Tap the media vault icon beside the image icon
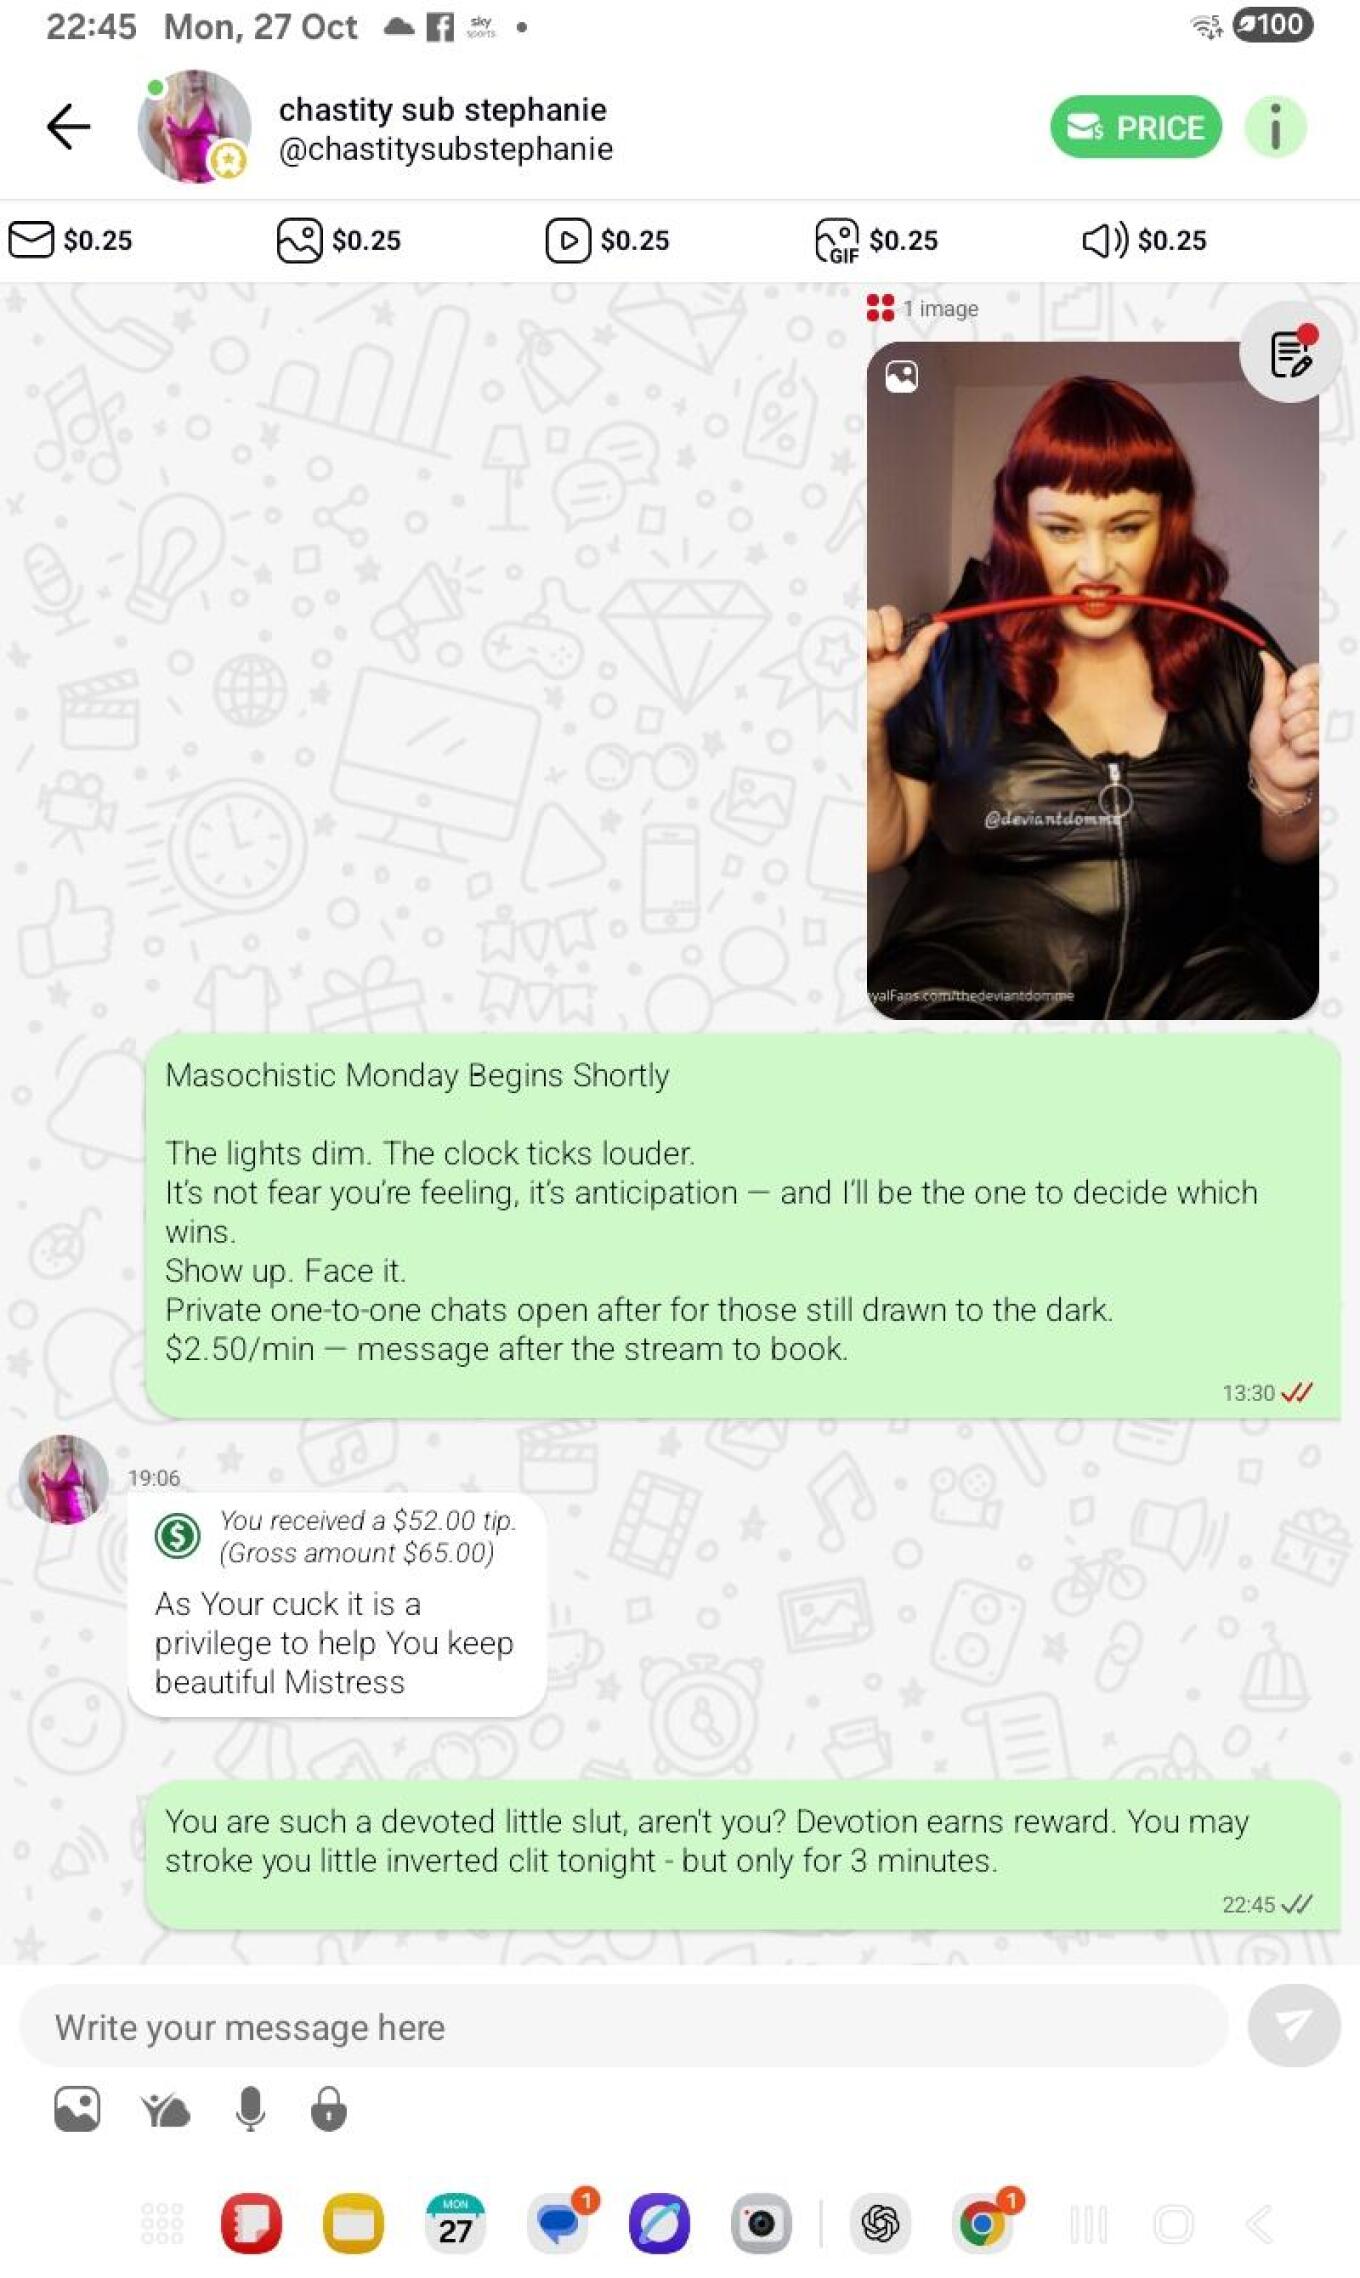1360x2278 pixels. pyautogui.click(x=165, y=2110)
